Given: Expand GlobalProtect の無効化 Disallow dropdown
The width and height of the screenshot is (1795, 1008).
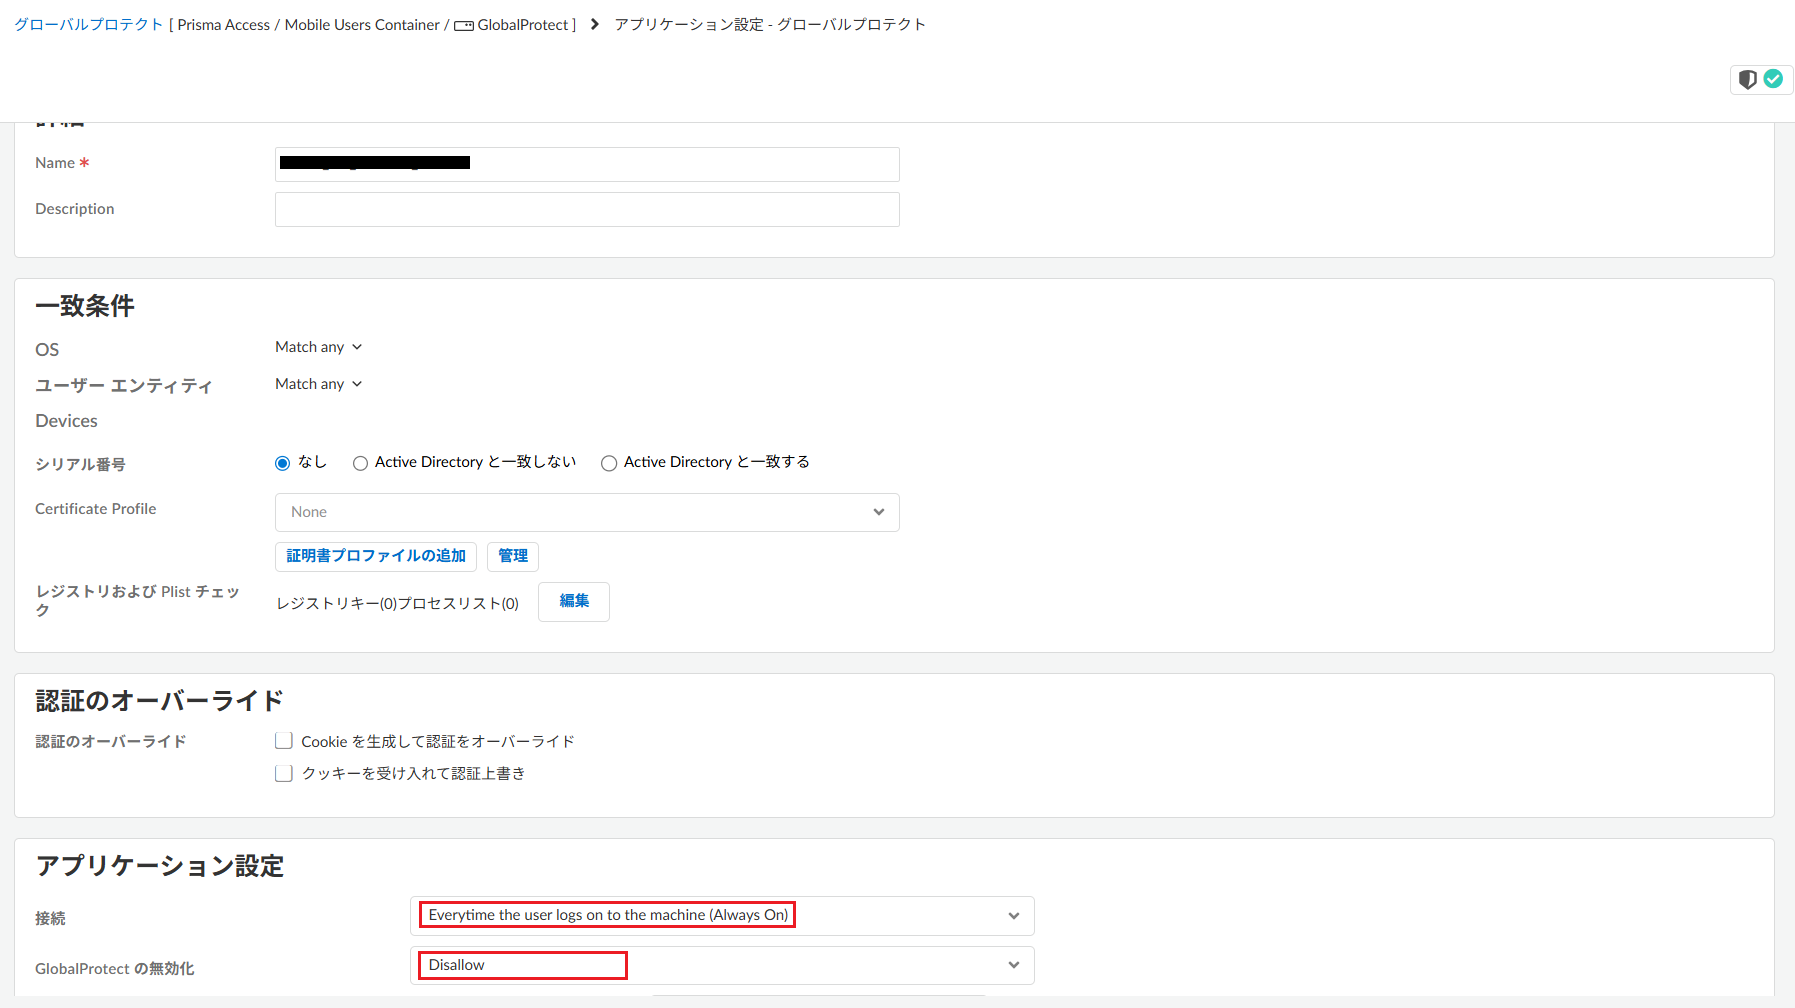Looking at the screenshot, I should click(x=721, y=965).
